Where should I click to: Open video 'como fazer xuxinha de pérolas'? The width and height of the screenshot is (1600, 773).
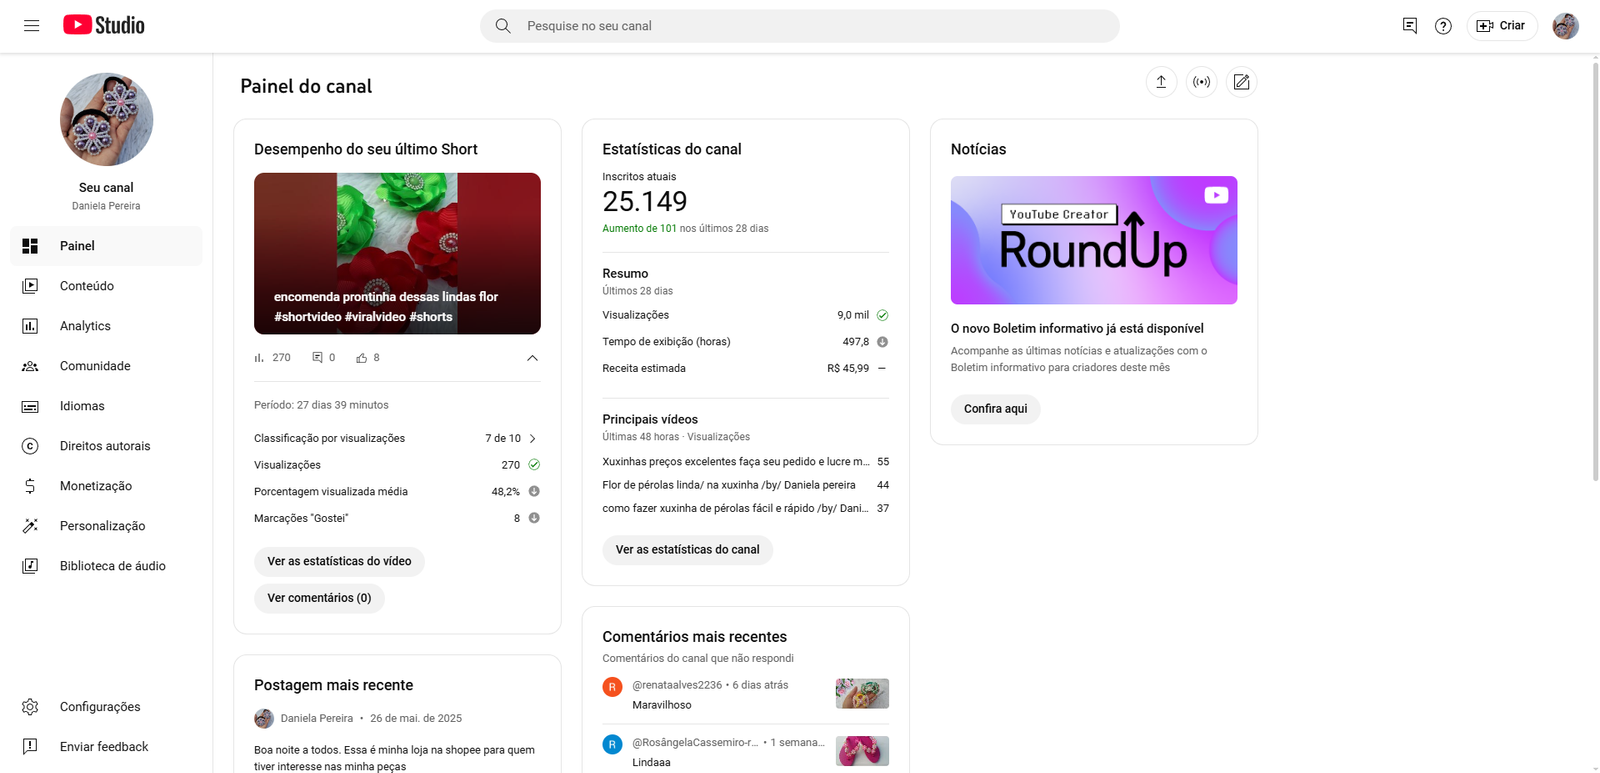[x=735, y=508]
